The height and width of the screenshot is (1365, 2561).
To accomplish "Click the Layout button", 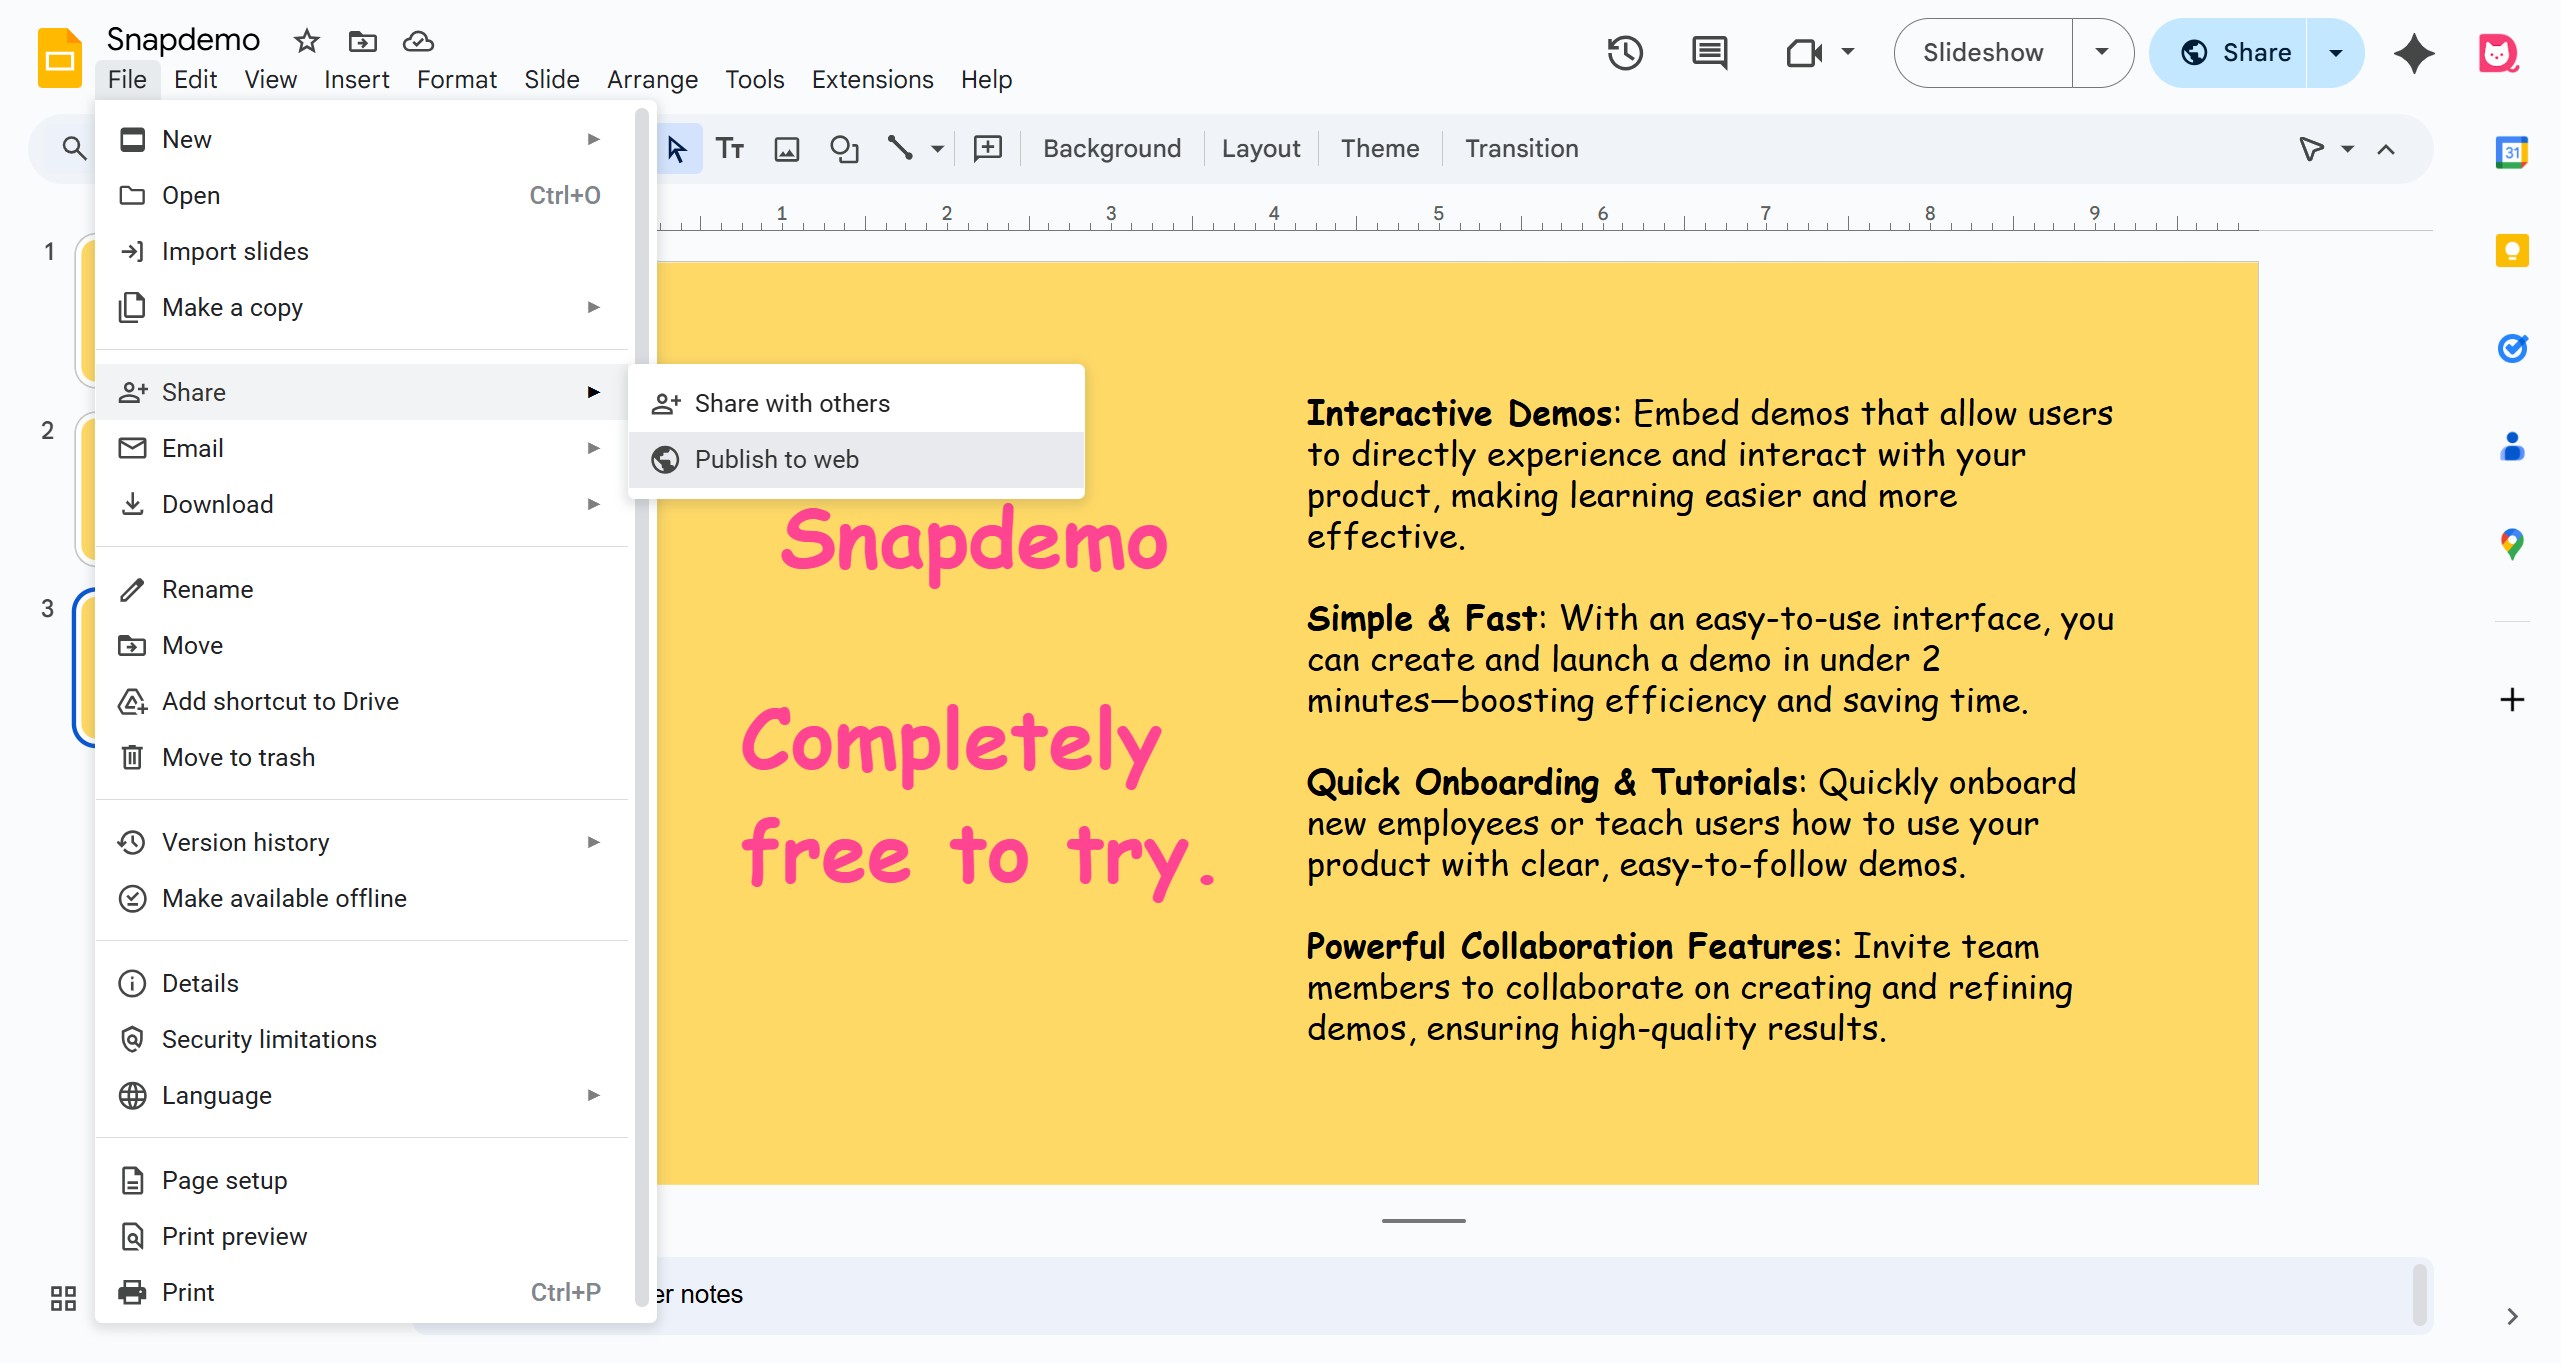I will [x=1260, y=149].
